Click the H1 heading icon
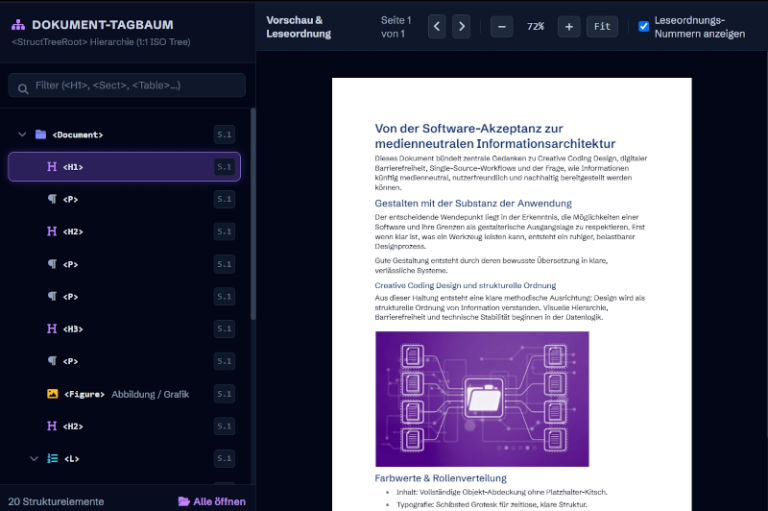This screenshot has width=768, height=511. (52, 167)
